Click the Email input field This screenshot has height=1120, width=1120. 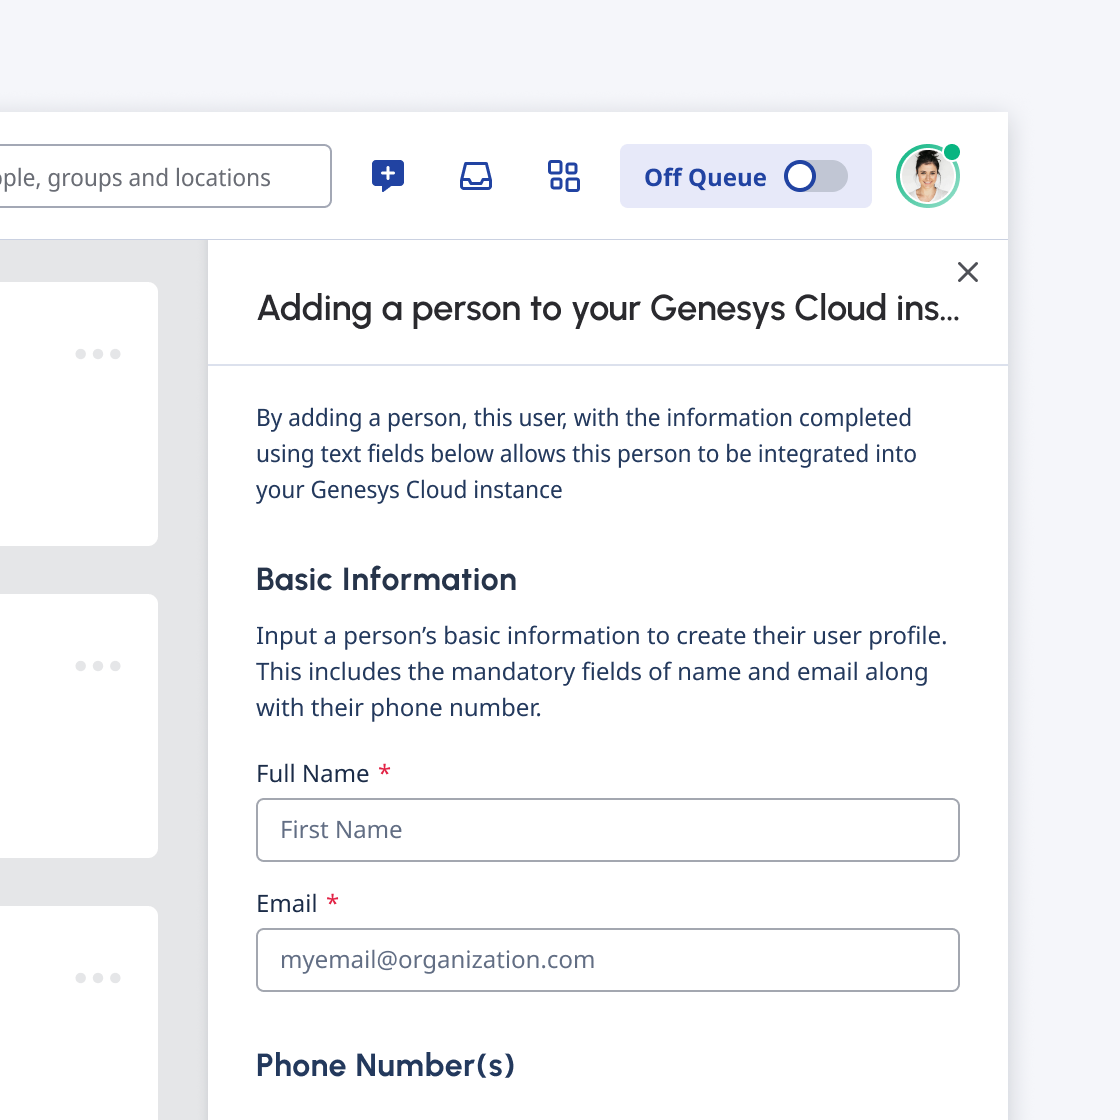[607, 960]
